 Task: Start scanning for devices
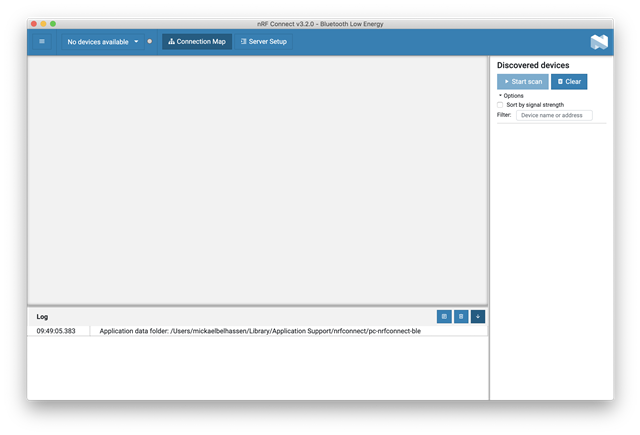tap(522, 82)
